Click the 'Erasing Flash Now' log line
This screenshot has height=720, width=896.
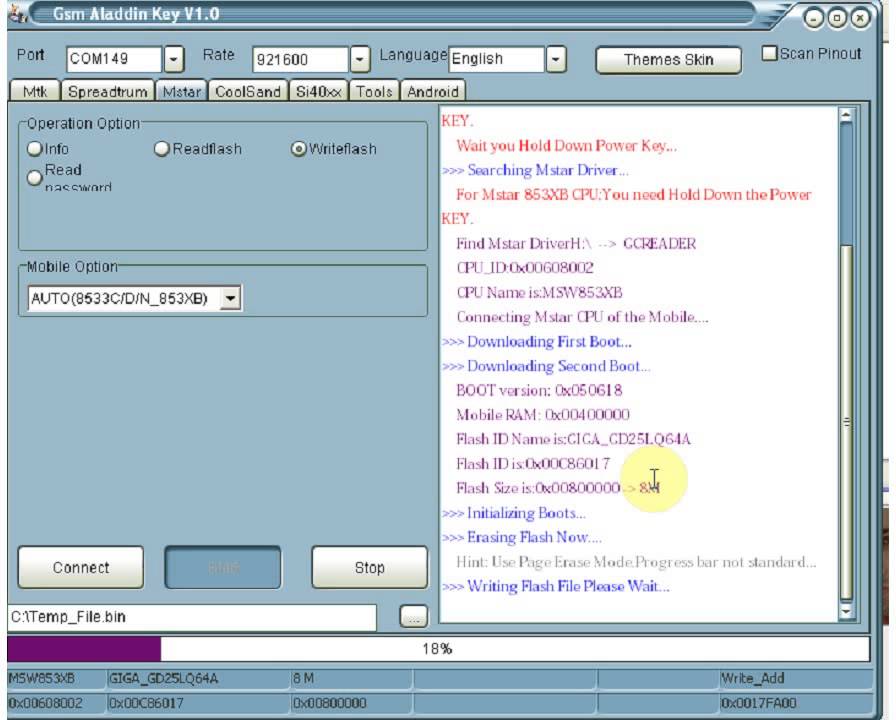522,537
